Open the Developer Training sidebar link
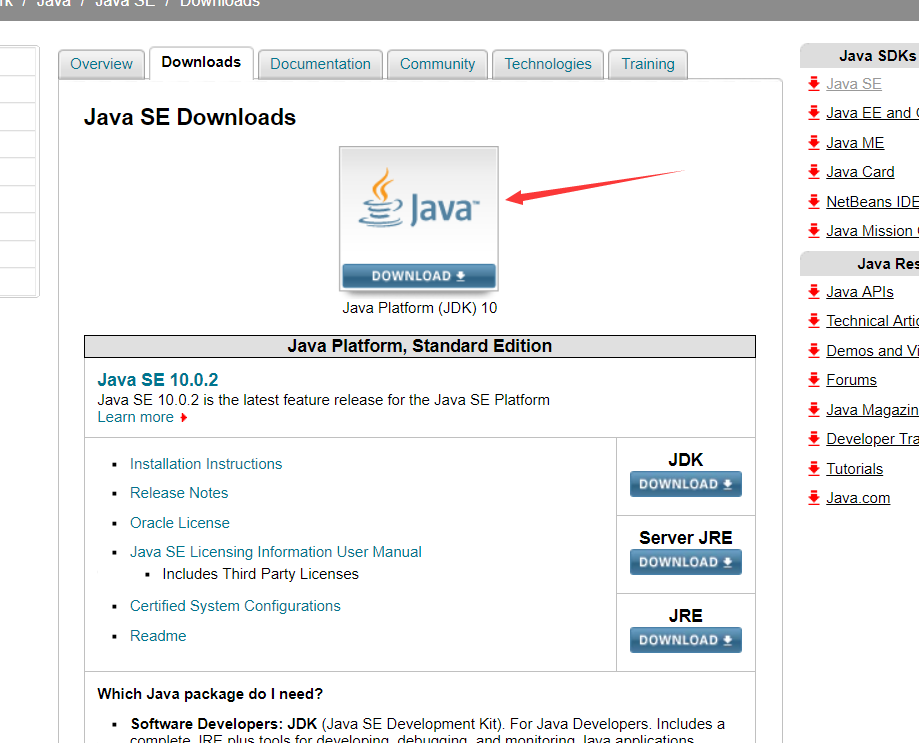 click(x=872, y=439)
